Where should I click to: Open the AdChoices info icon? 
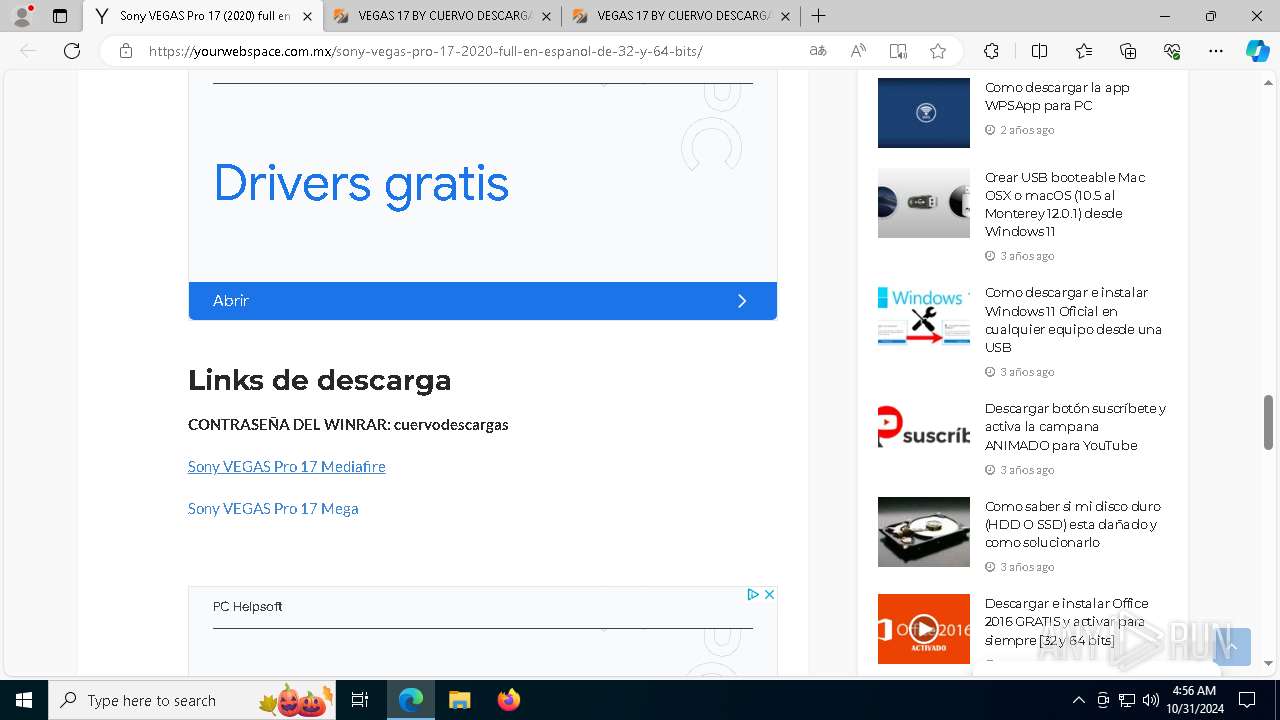click(x=754, y=594)
